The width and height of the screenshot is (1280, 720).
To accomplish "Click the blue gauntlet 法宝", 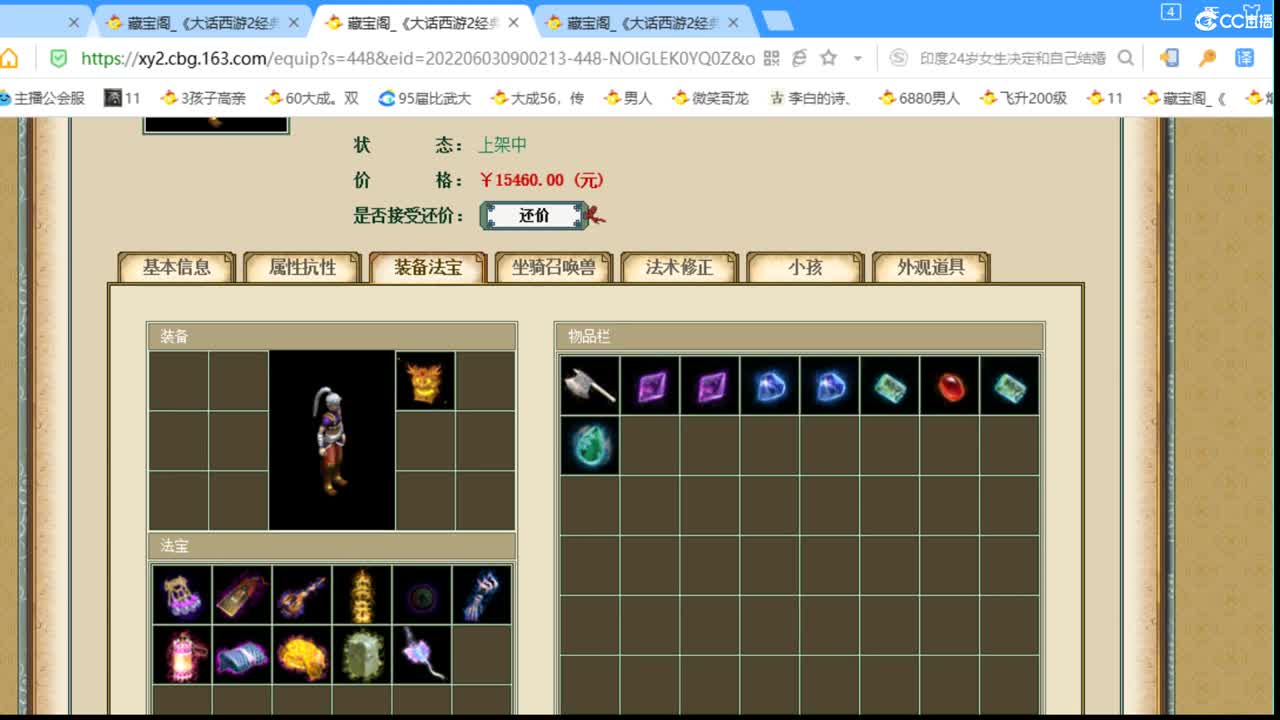I will (482, 595).
